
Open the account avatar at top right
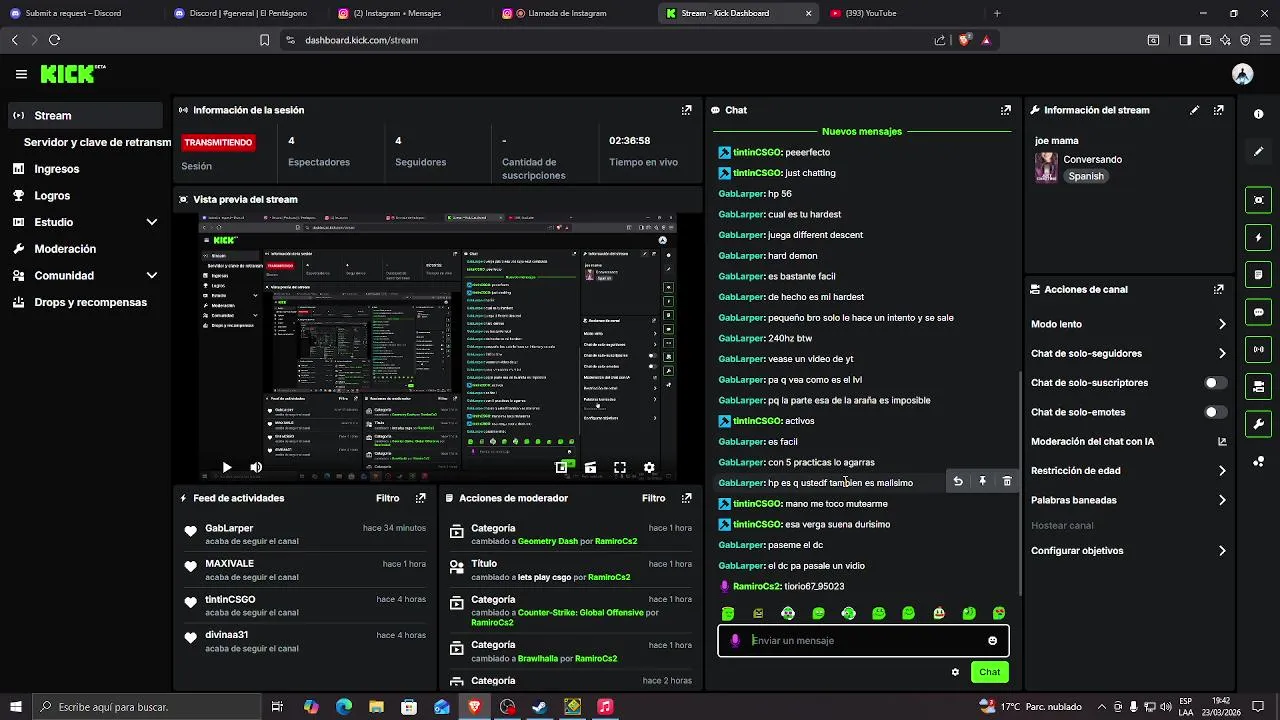coord(1243,74)
